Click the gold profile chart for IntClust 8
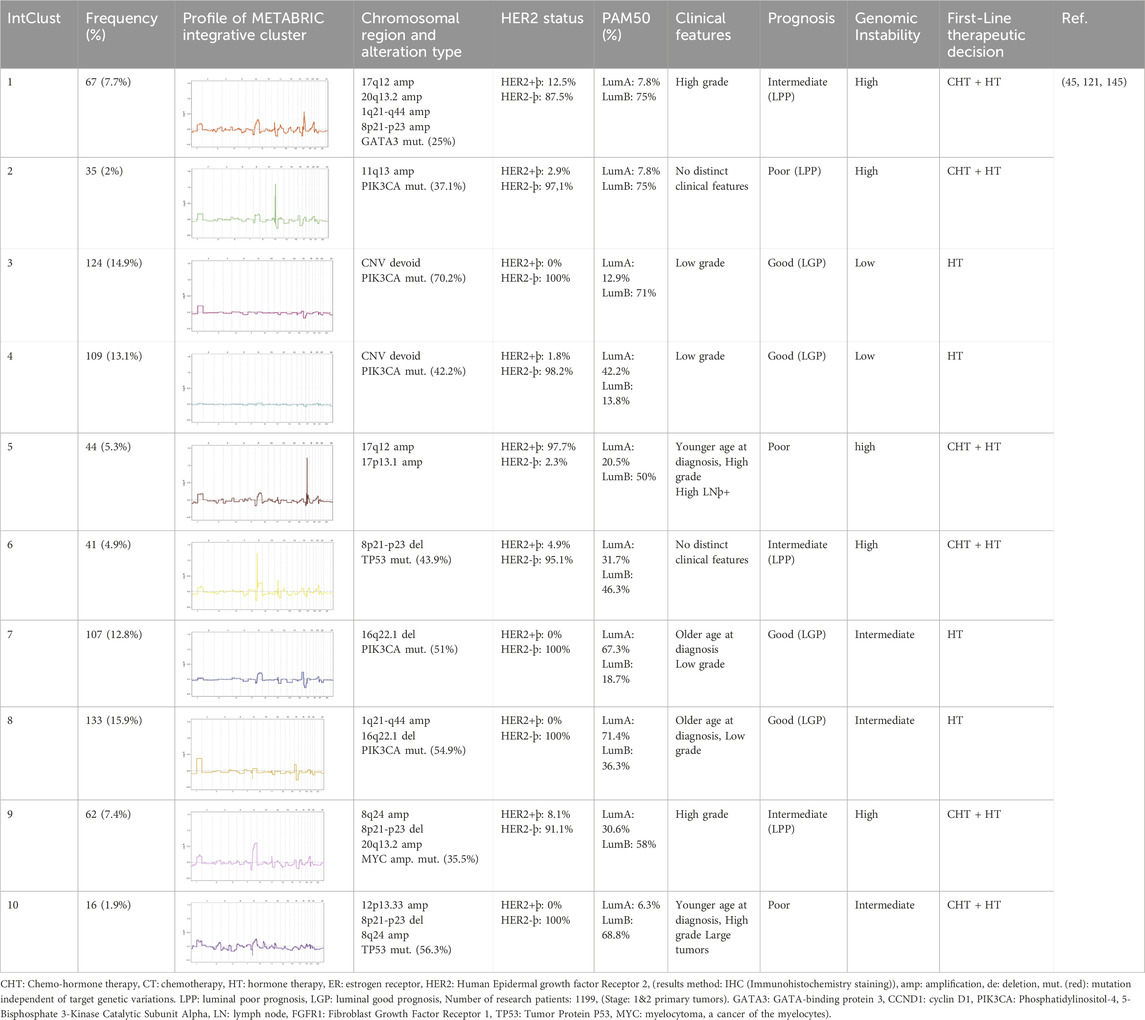This screenshot has width=1145, height=1020. pyautogui.click(x=253, y=754)
